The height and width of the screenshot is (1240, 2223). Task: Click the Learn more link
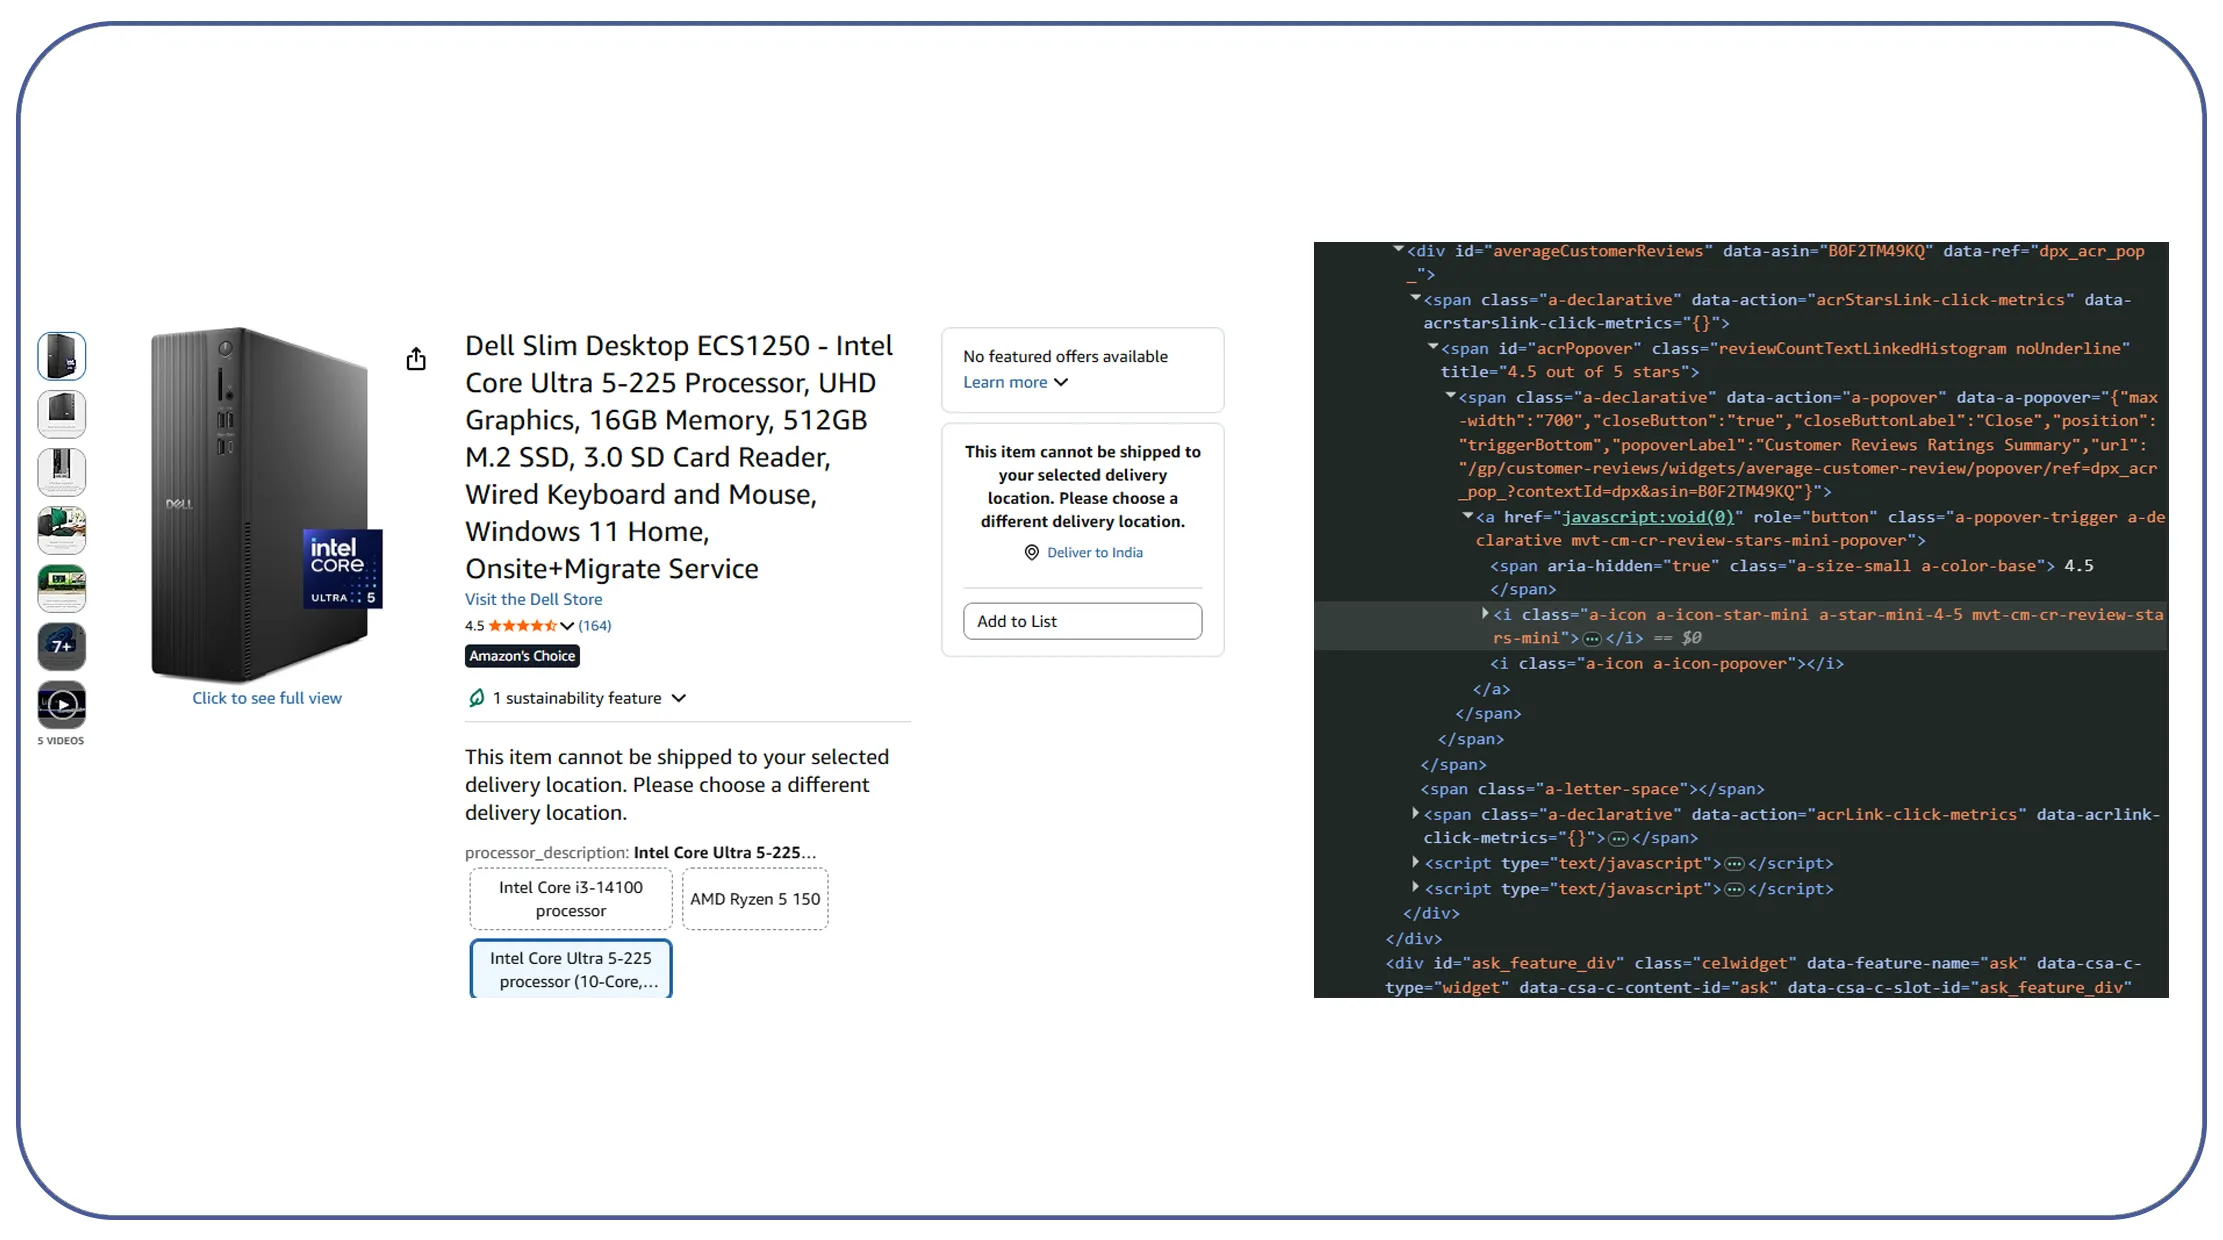(1005, 382)
